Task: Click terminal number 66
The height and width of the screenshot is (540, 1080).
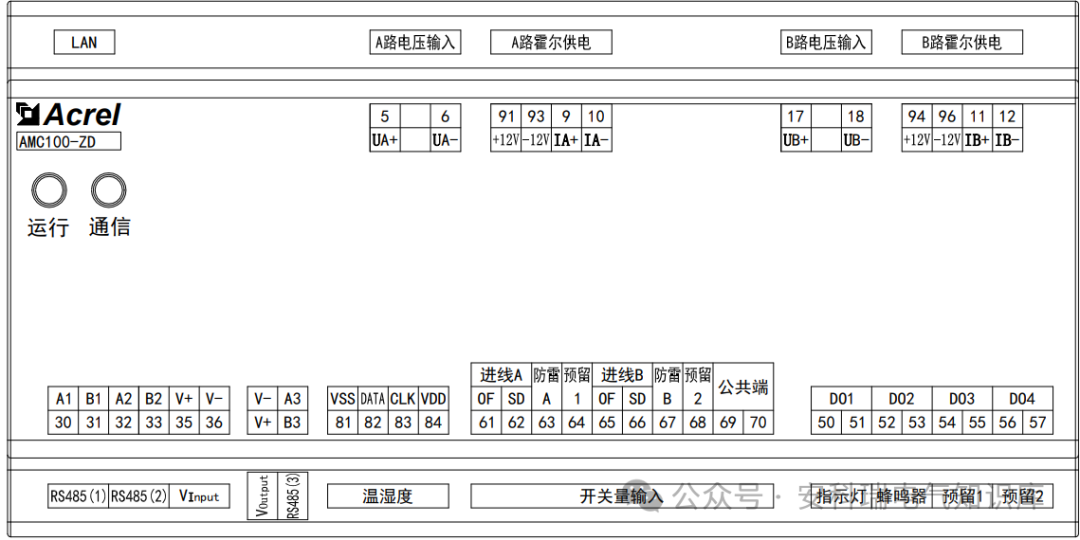Action: [x=637, y=422]
